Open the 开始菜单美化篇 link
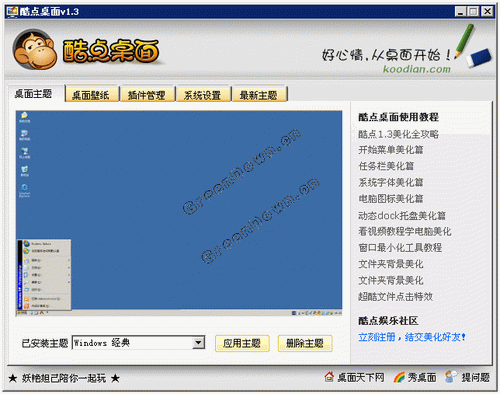 pos(391,150)
